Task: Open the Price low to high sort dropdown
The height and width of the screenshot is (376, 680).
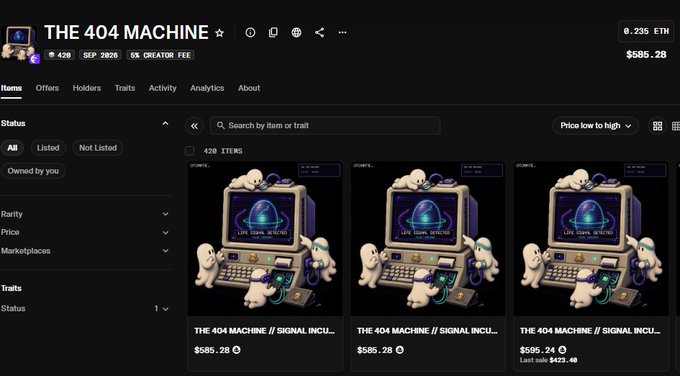Action: click(595, 126)
